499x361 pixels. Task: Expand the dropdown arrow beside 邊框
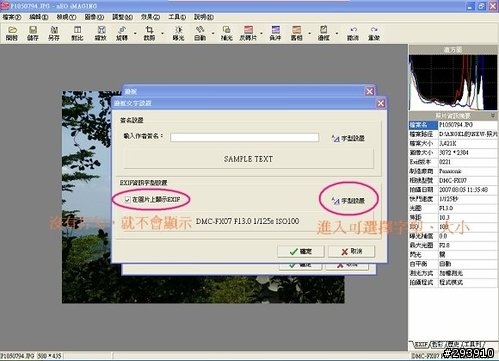tap(337, 33)
